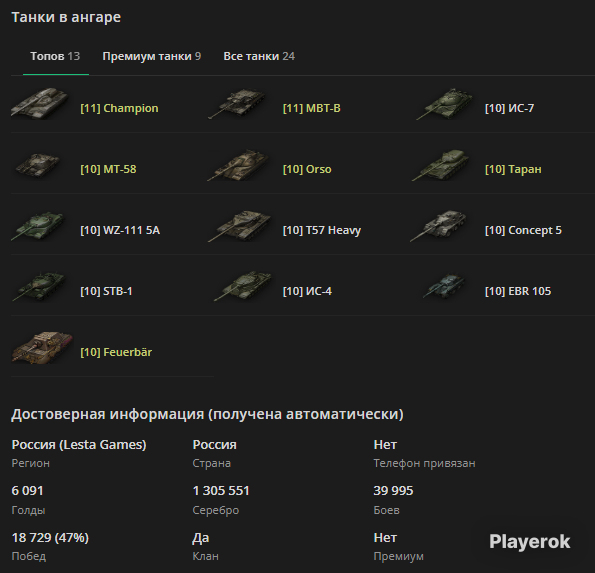The height and width of the screenshot is (573, 595).
Task: Click the Playerok watermark logo
Action: (529, 542)
